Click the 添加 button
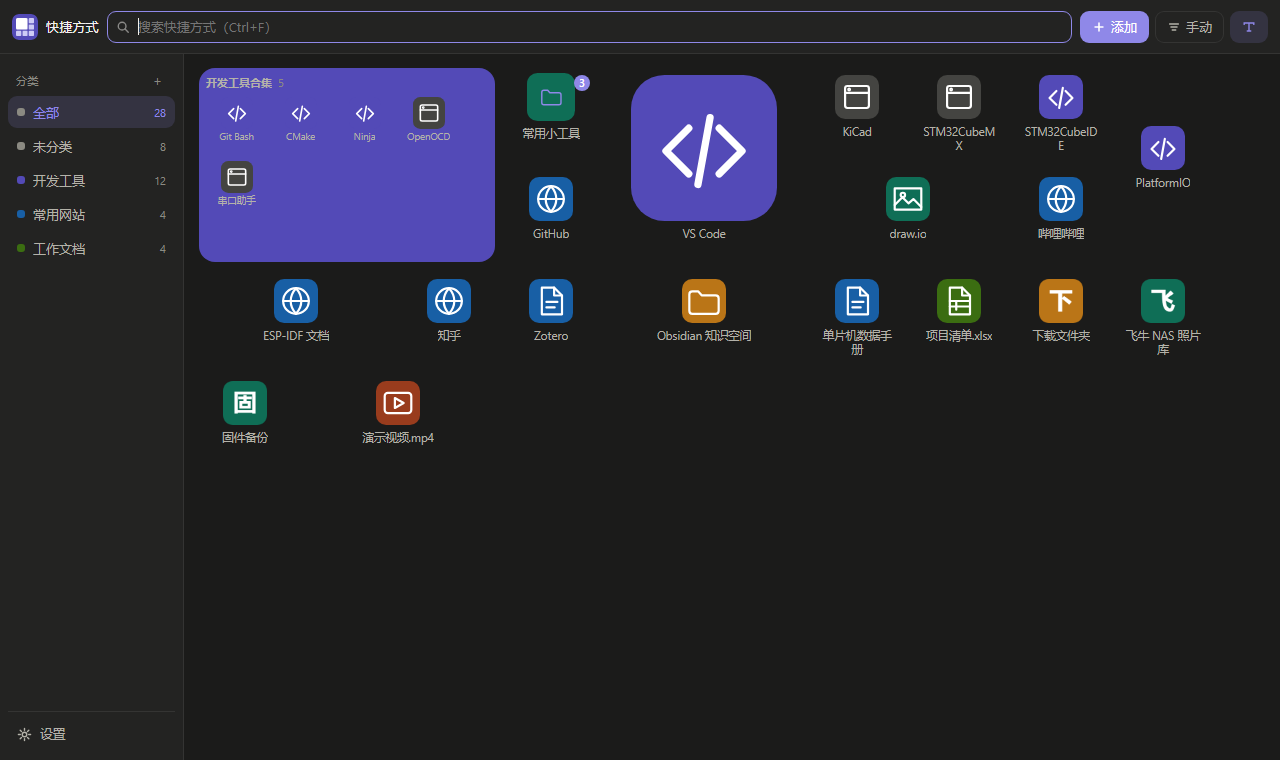The height and width of the screenshot is (760, 1280). tap(1114, 27)
